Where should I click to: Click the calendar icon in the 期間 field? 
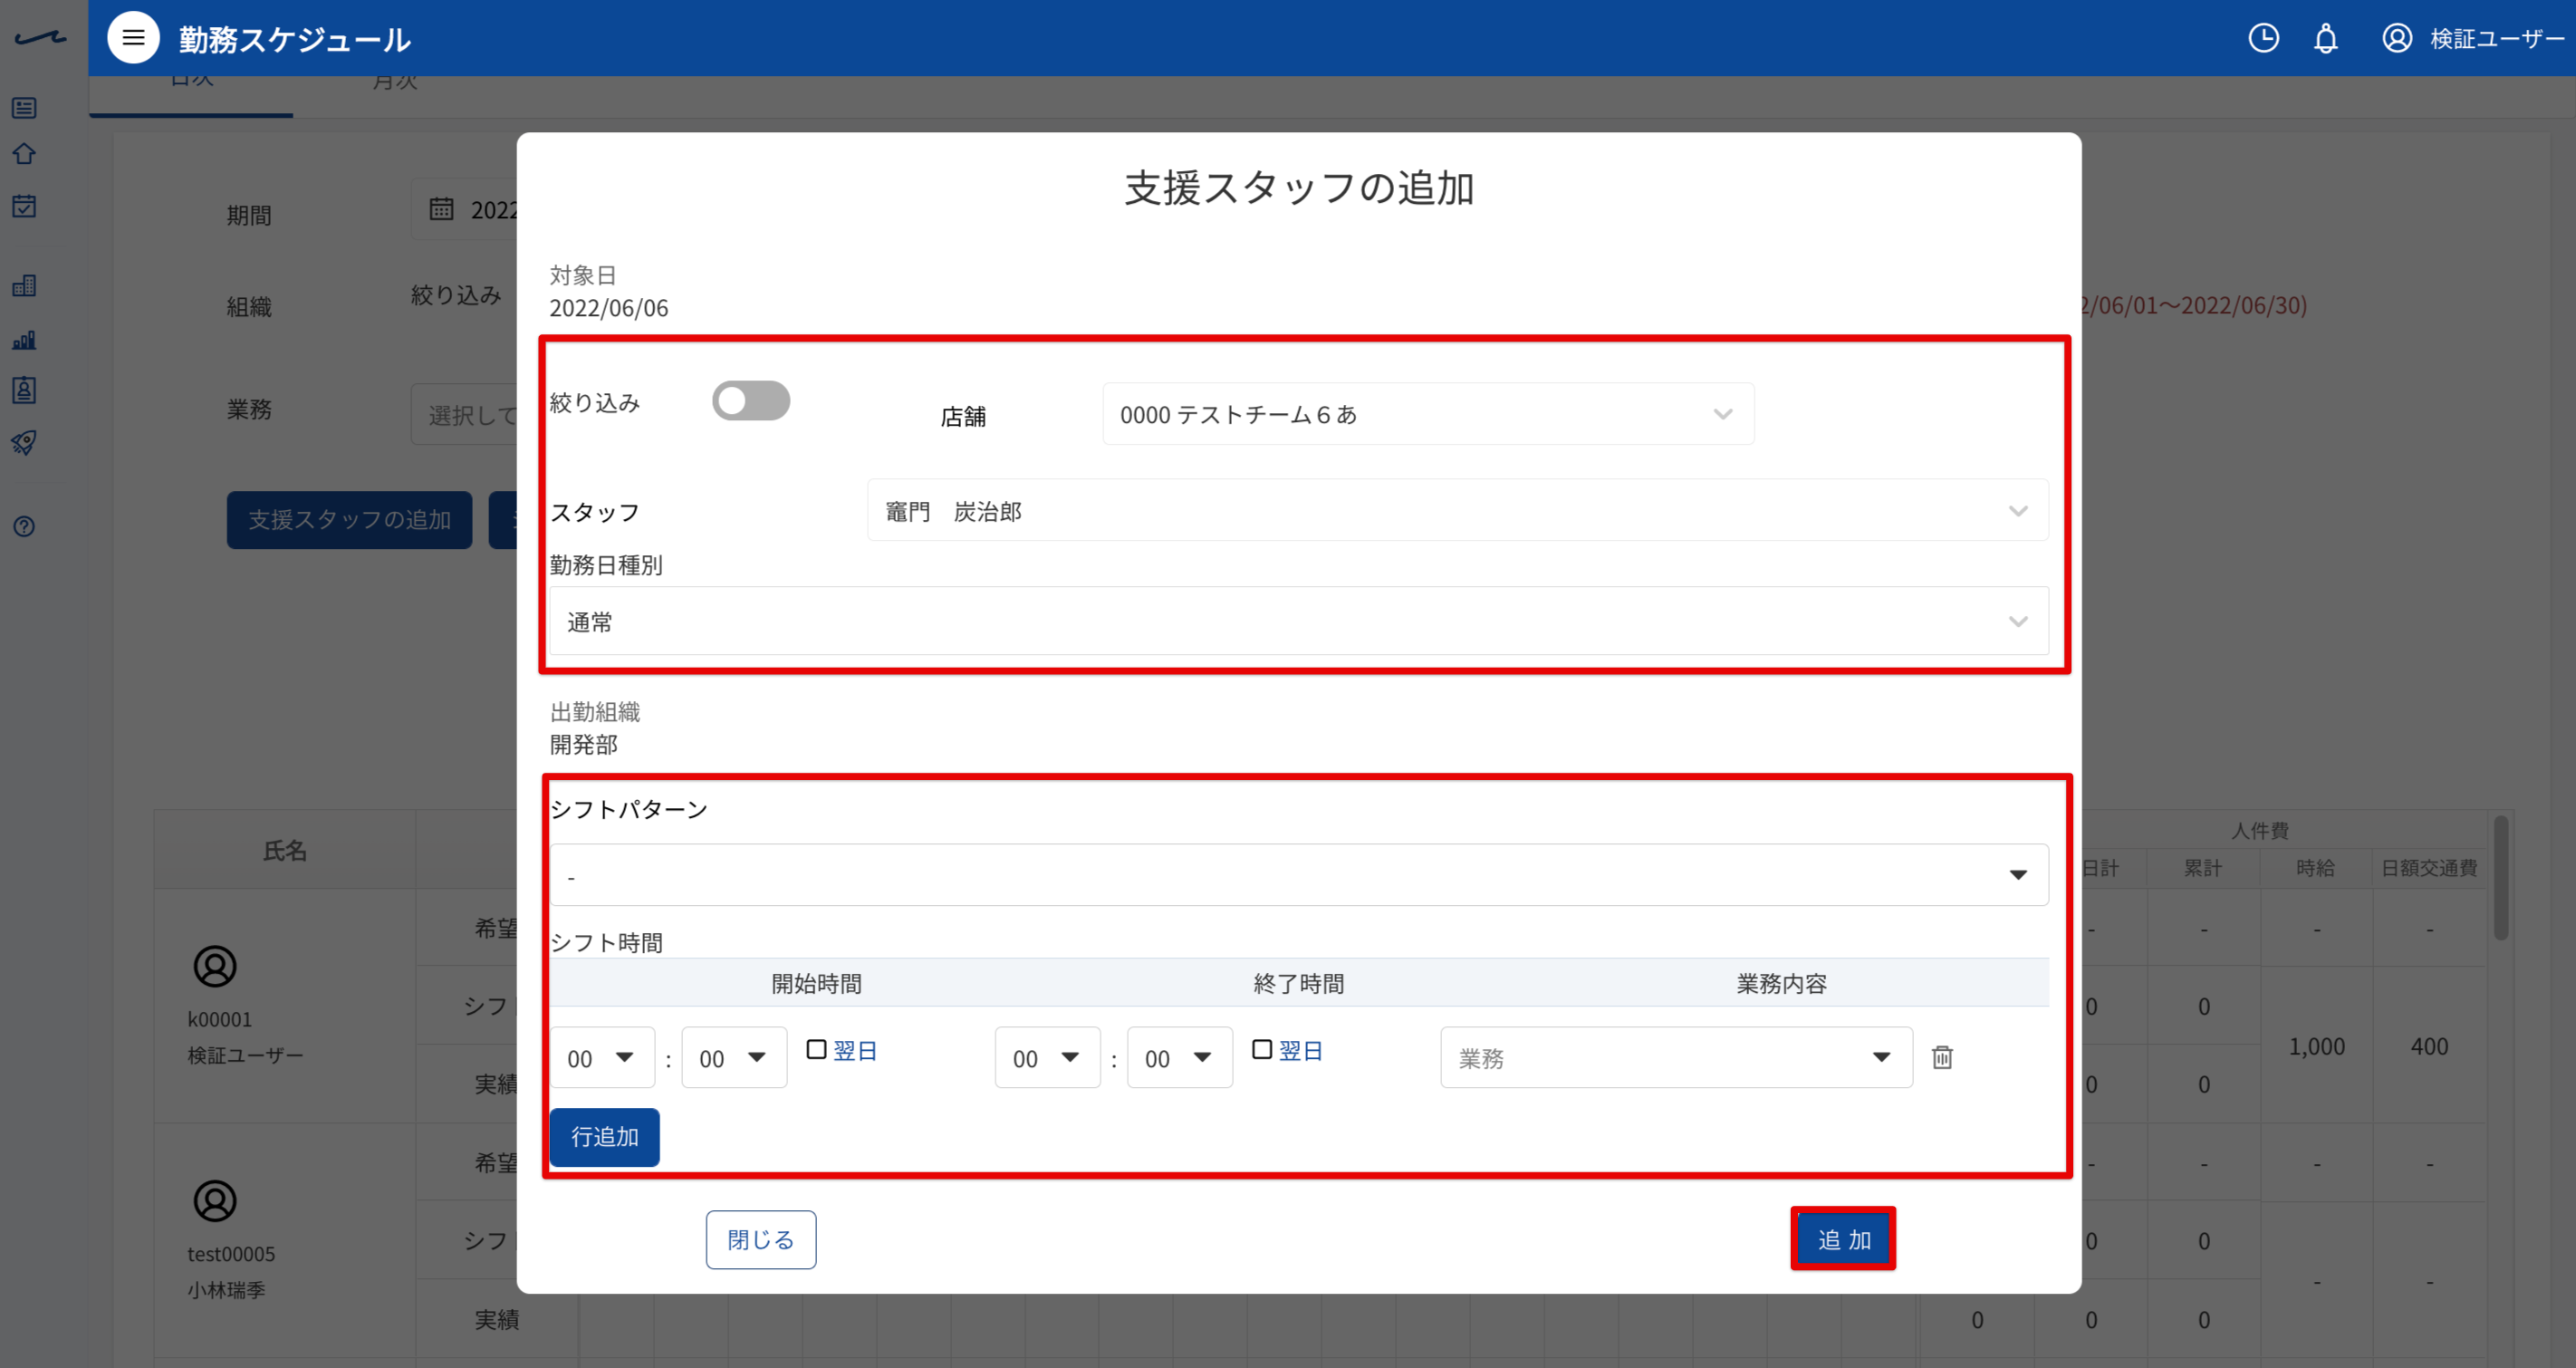tap(441, 209)
